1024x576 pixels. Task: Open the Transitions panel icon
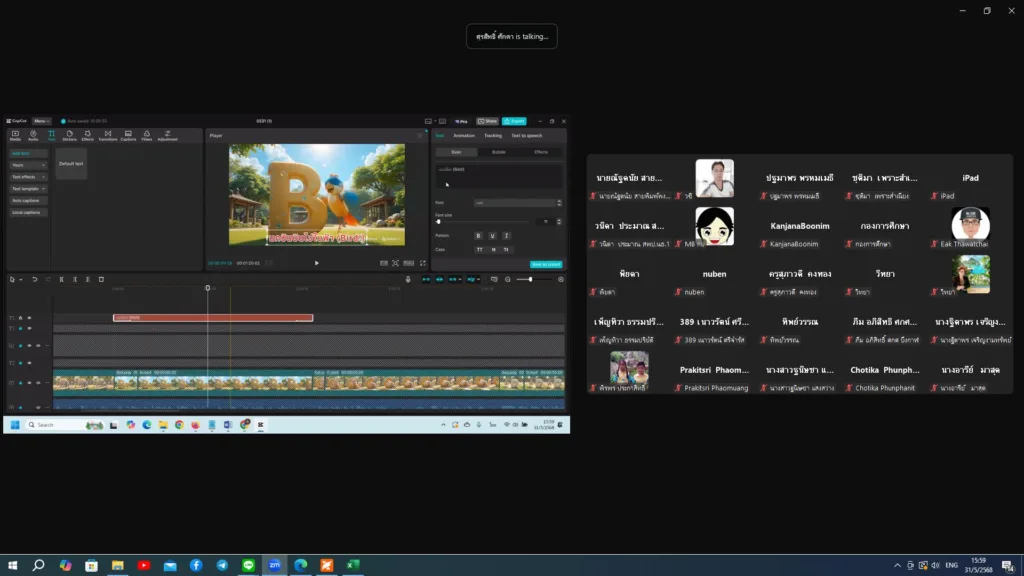(107, 135)
